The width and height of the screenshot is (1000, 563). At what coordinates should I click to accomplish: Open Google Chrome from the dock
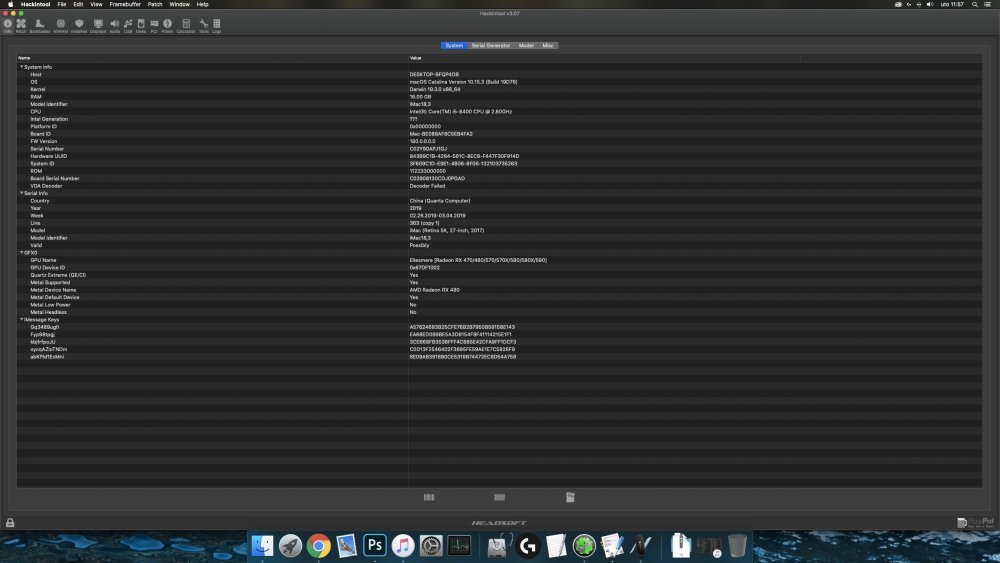pos(318,546)
